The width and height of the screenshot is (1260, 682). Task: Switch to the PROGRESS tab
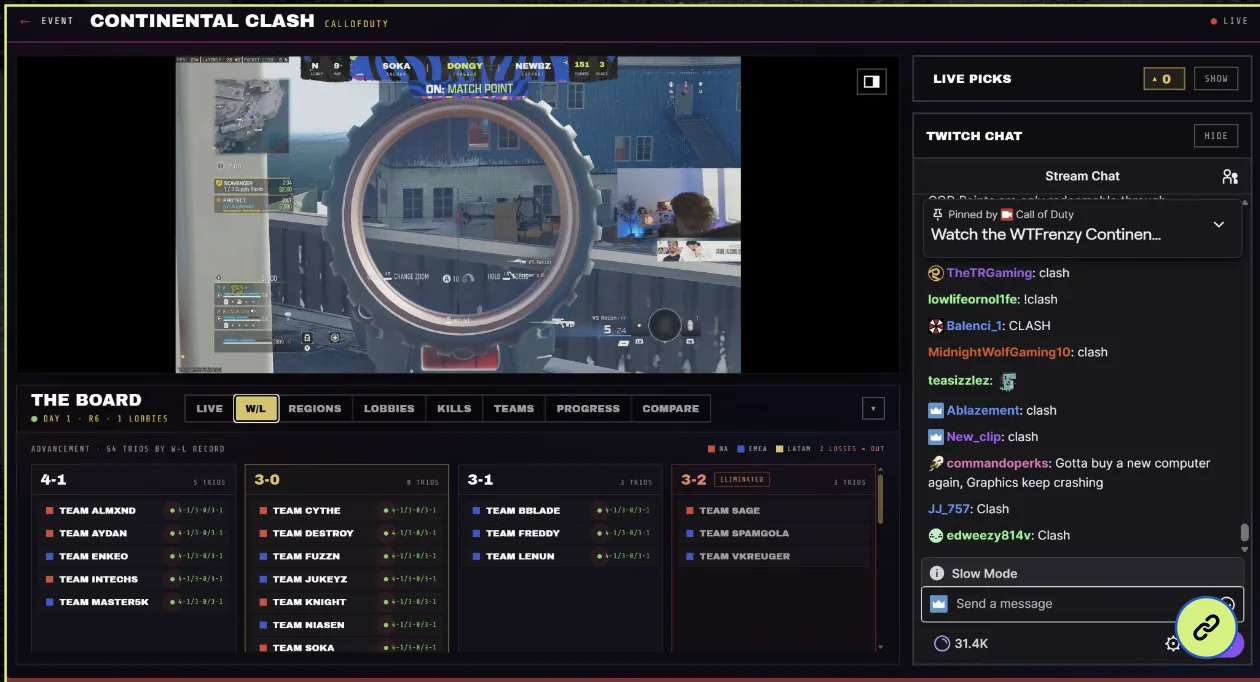pyautogui.click(x=588, y=408)
